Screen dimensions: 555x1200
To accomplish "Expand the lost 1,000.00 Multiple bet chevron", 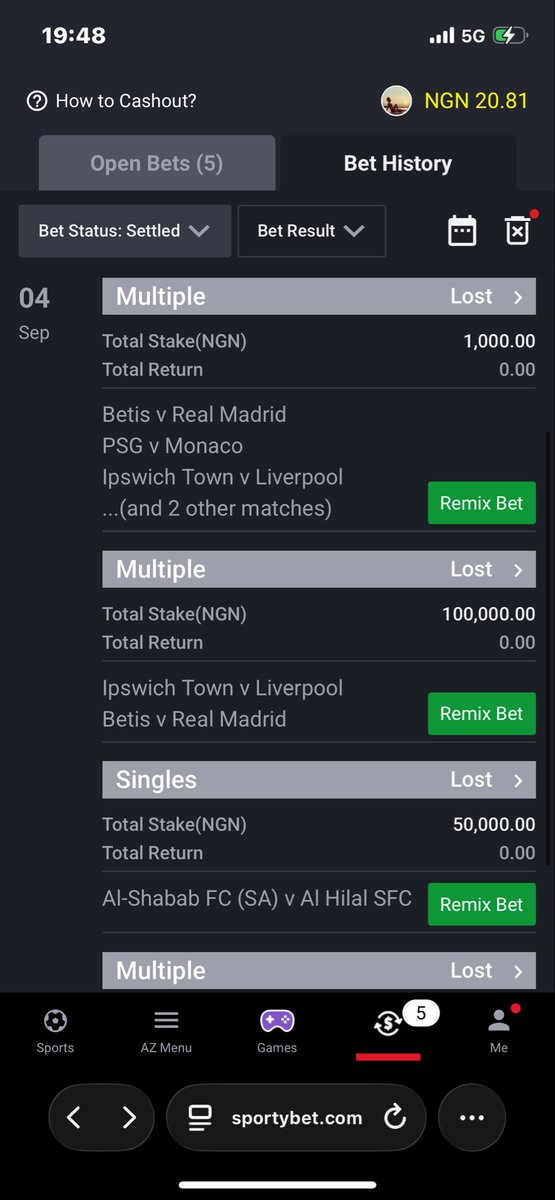I will click(x=518, y=297).
